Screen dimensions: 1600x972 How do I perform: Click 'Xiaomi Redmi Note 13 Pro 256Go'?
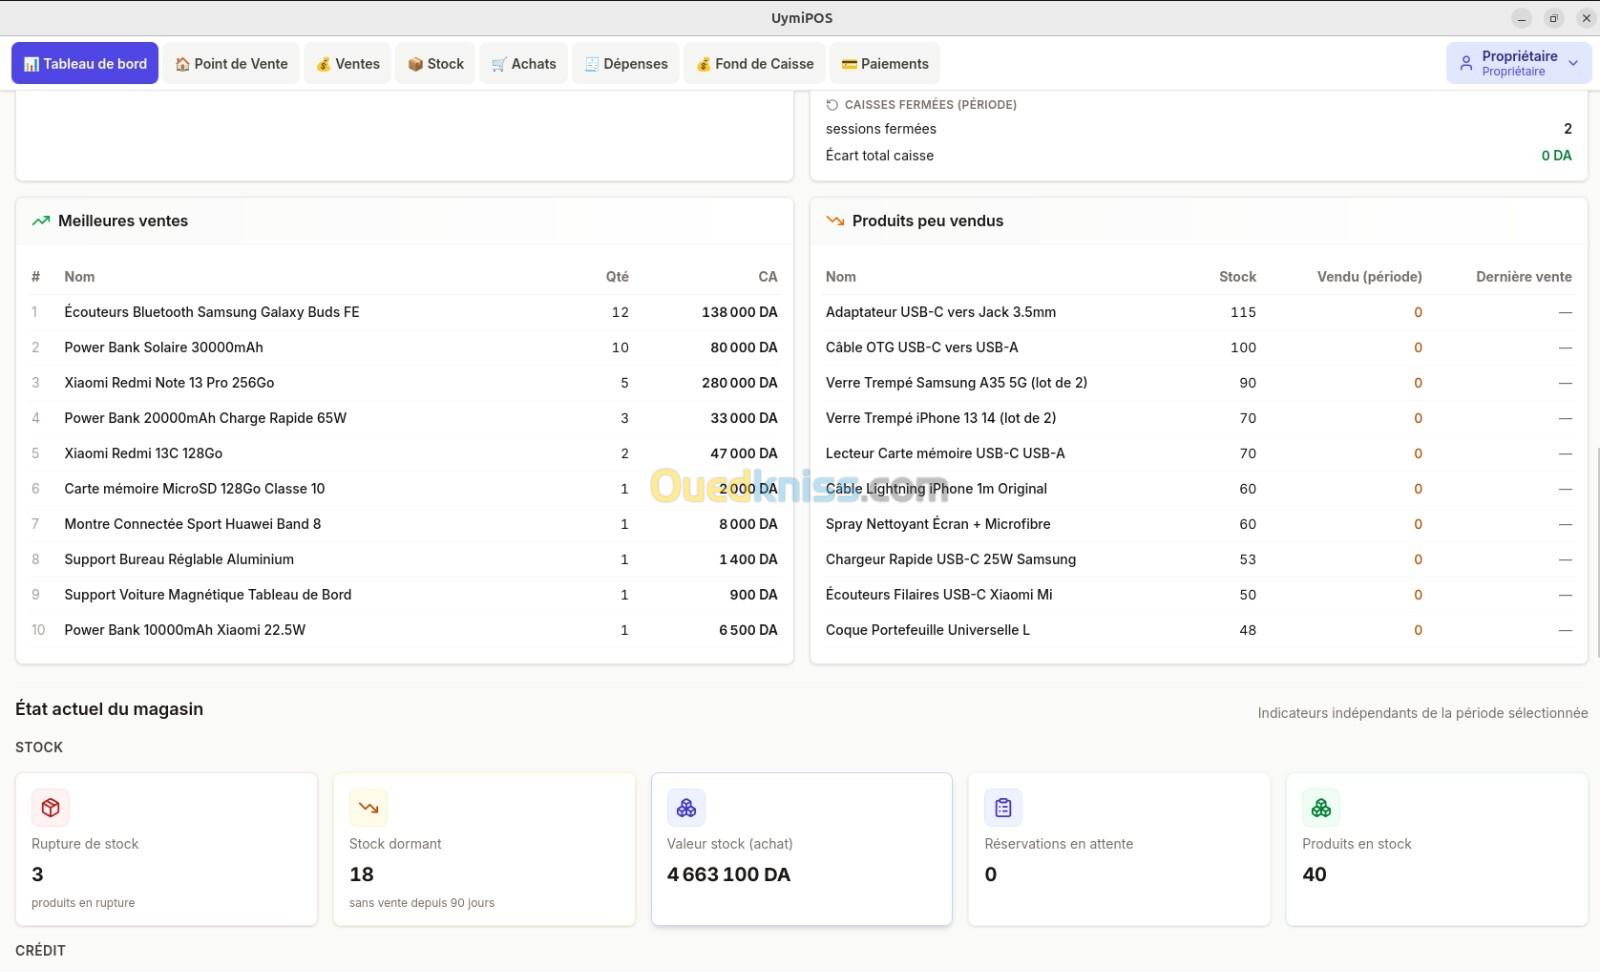pyautogui.click(x=169, y=383)
